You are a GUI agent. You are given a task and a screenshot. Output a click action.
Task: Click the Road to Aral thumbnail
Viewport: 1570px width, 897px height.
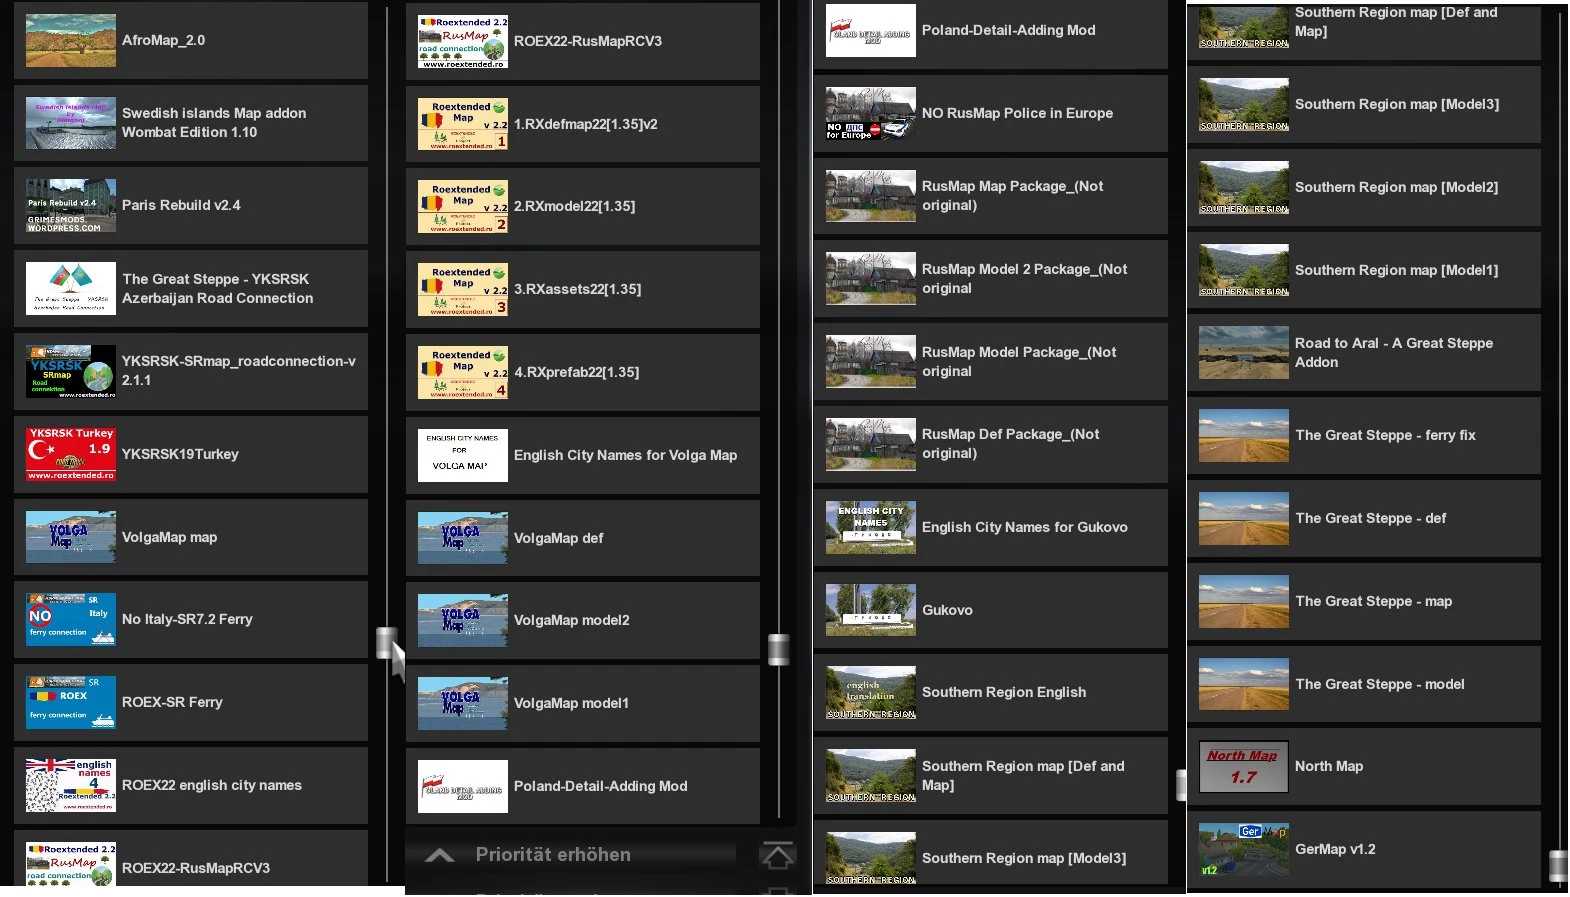point(1243,353)
